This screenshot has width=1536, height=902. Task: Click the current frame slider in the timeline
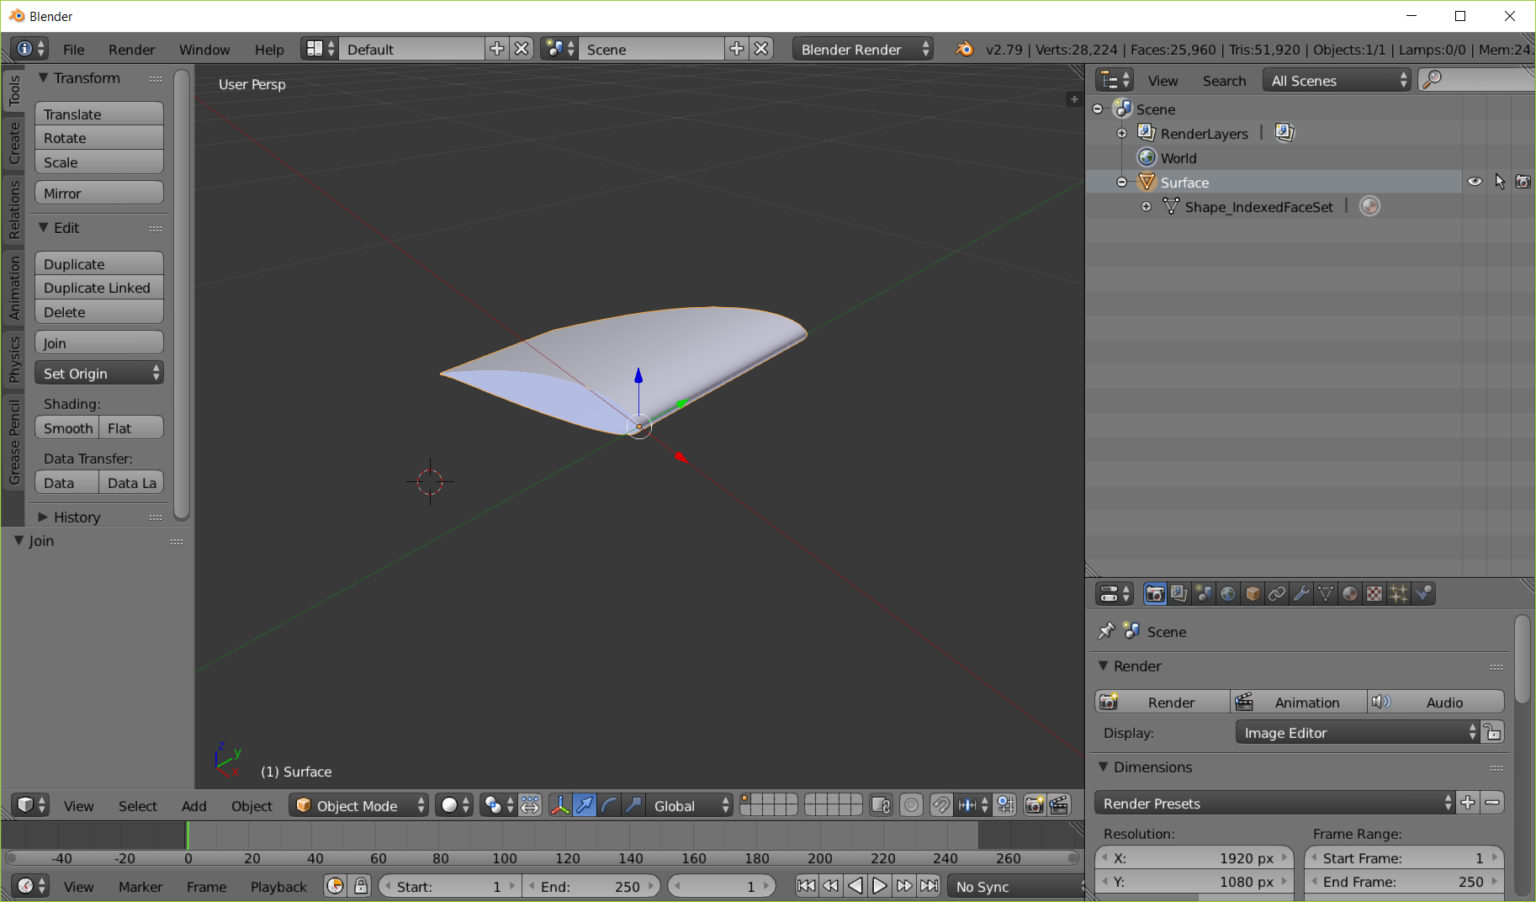722,885
